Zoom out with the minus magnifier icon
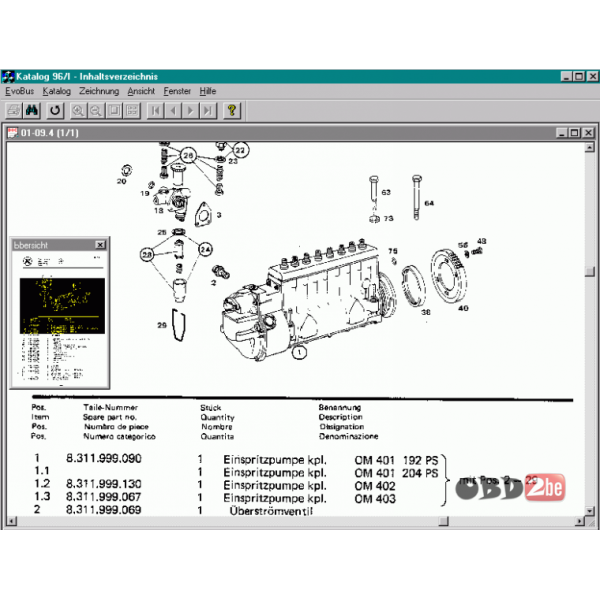The width and height of the screenshot is (600, 600). tap(96, 111)
